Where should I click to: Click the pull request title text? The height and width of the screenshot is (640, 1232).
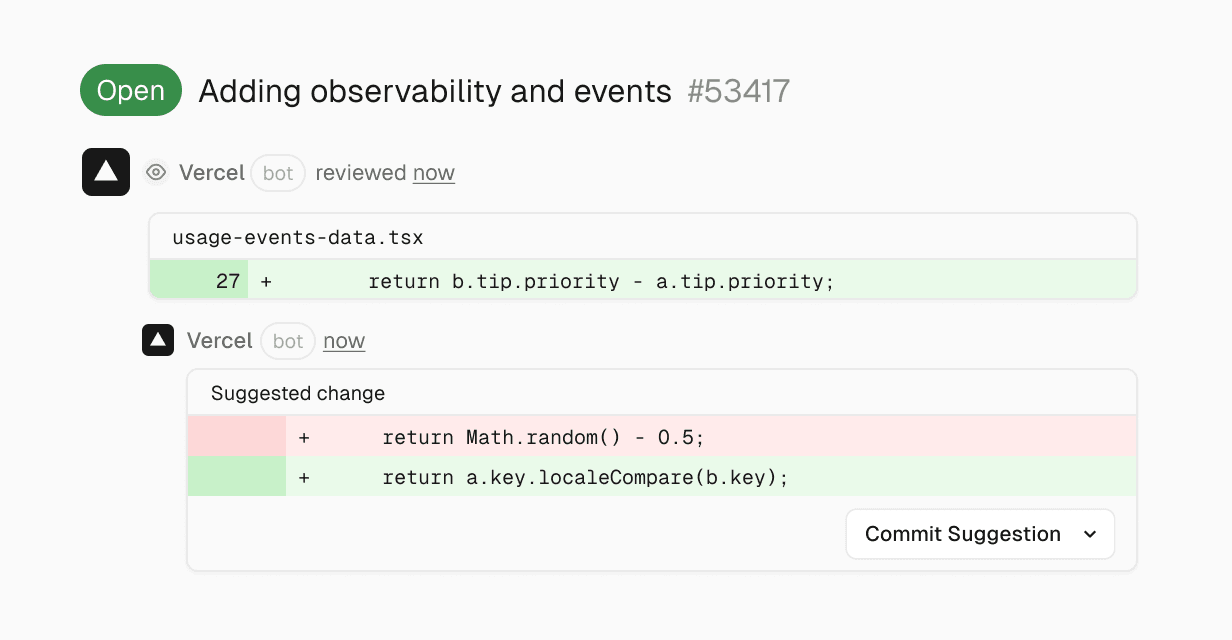pos(435,91)
